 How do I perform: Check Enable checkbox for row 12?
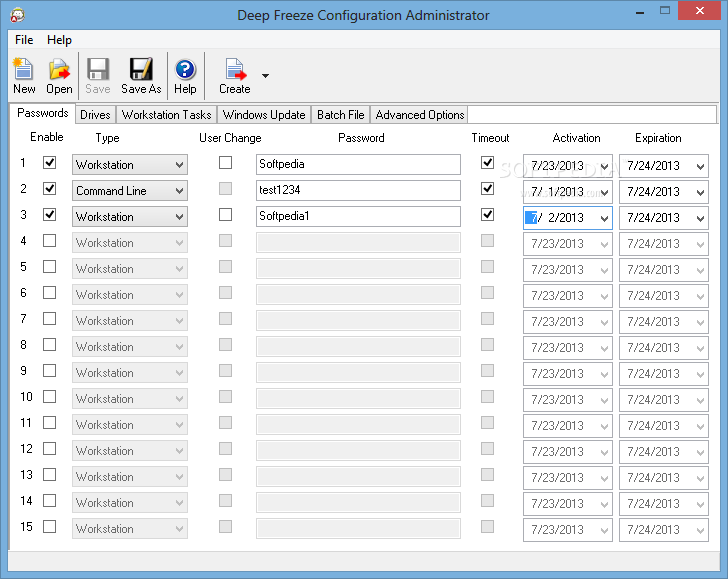tap(49, 449)
